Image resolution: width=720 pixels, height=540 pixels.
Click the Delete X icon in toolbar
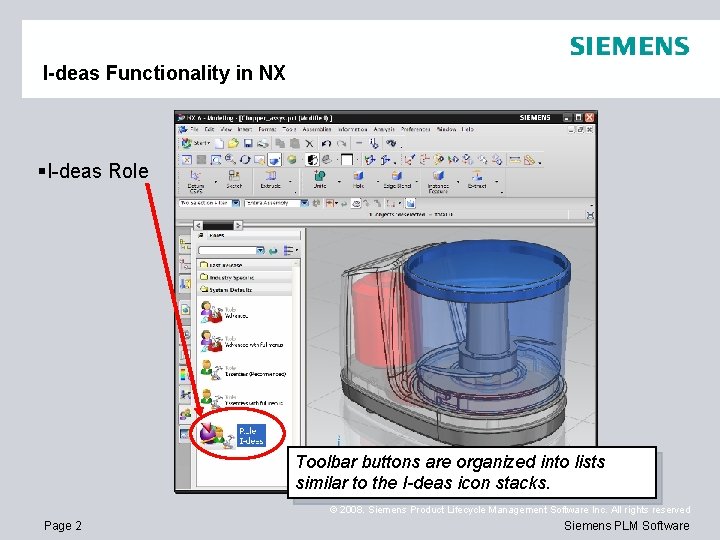pyautogui.click(x=309, y=144)
